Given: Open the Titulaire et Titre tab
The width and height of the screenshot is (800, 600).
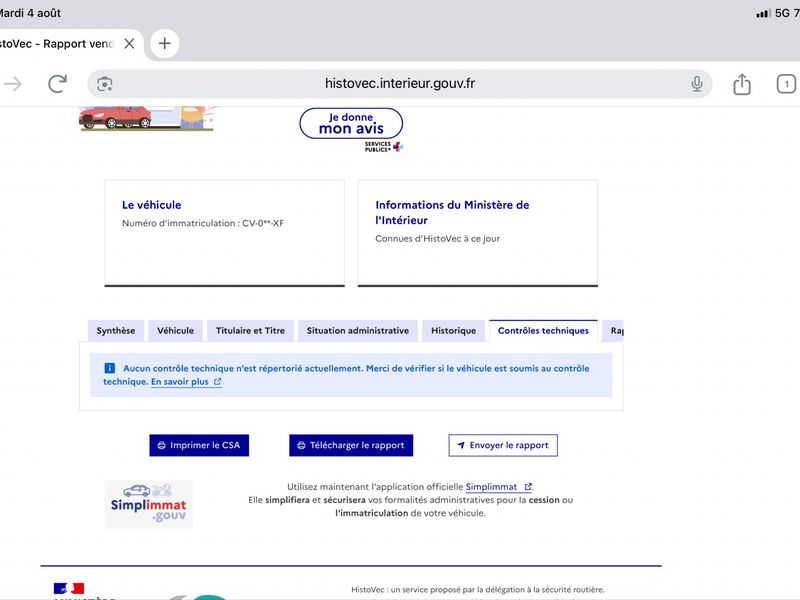Looking at the screenshot, I should coord(250,331).
